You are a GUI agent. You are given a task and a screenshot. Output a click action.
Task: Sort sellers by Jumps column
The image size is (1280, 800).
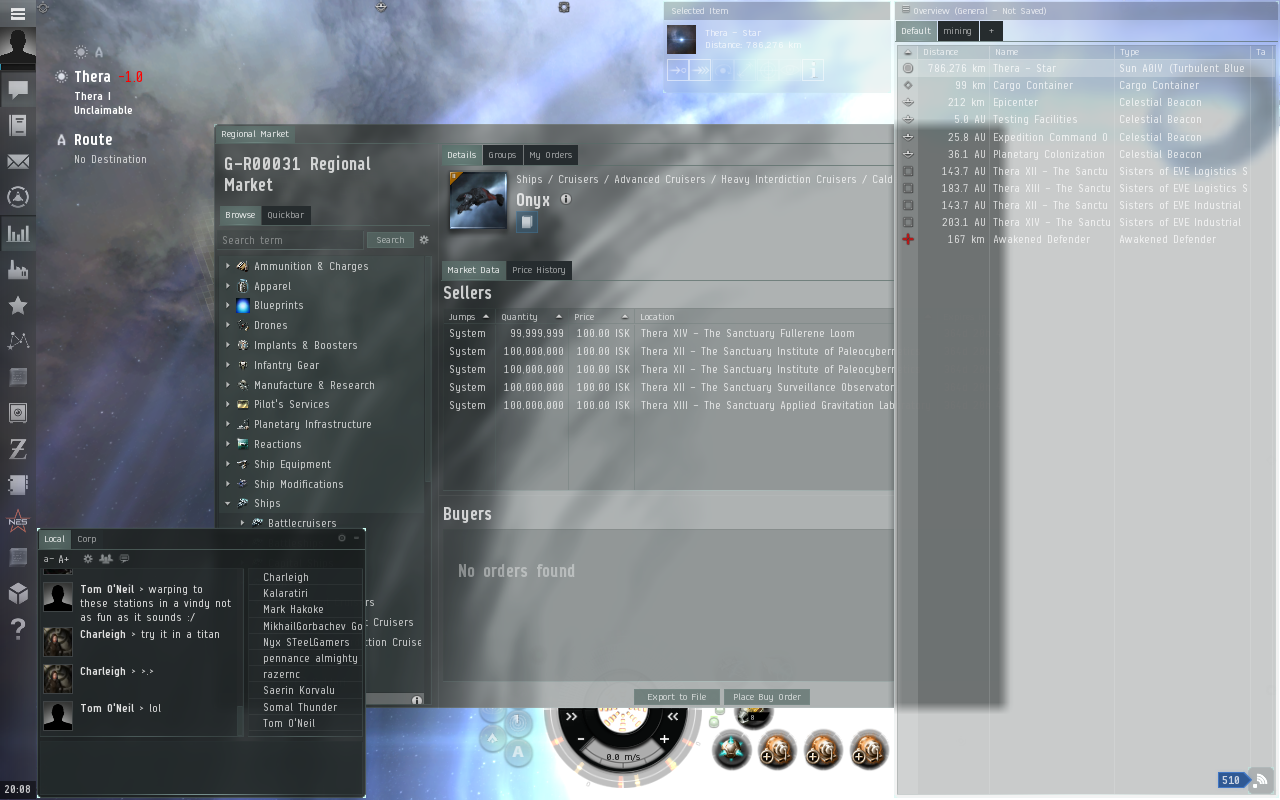(x=469, y=317)
